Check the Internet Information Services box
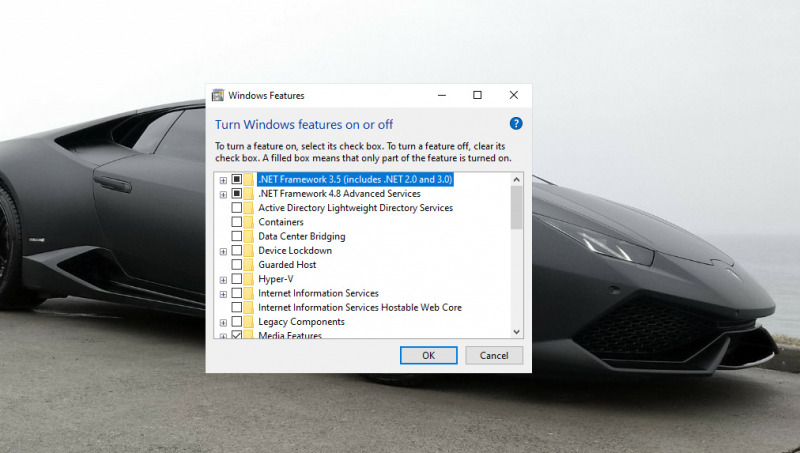This screenshot has height=453, width=800. (236, 293)
